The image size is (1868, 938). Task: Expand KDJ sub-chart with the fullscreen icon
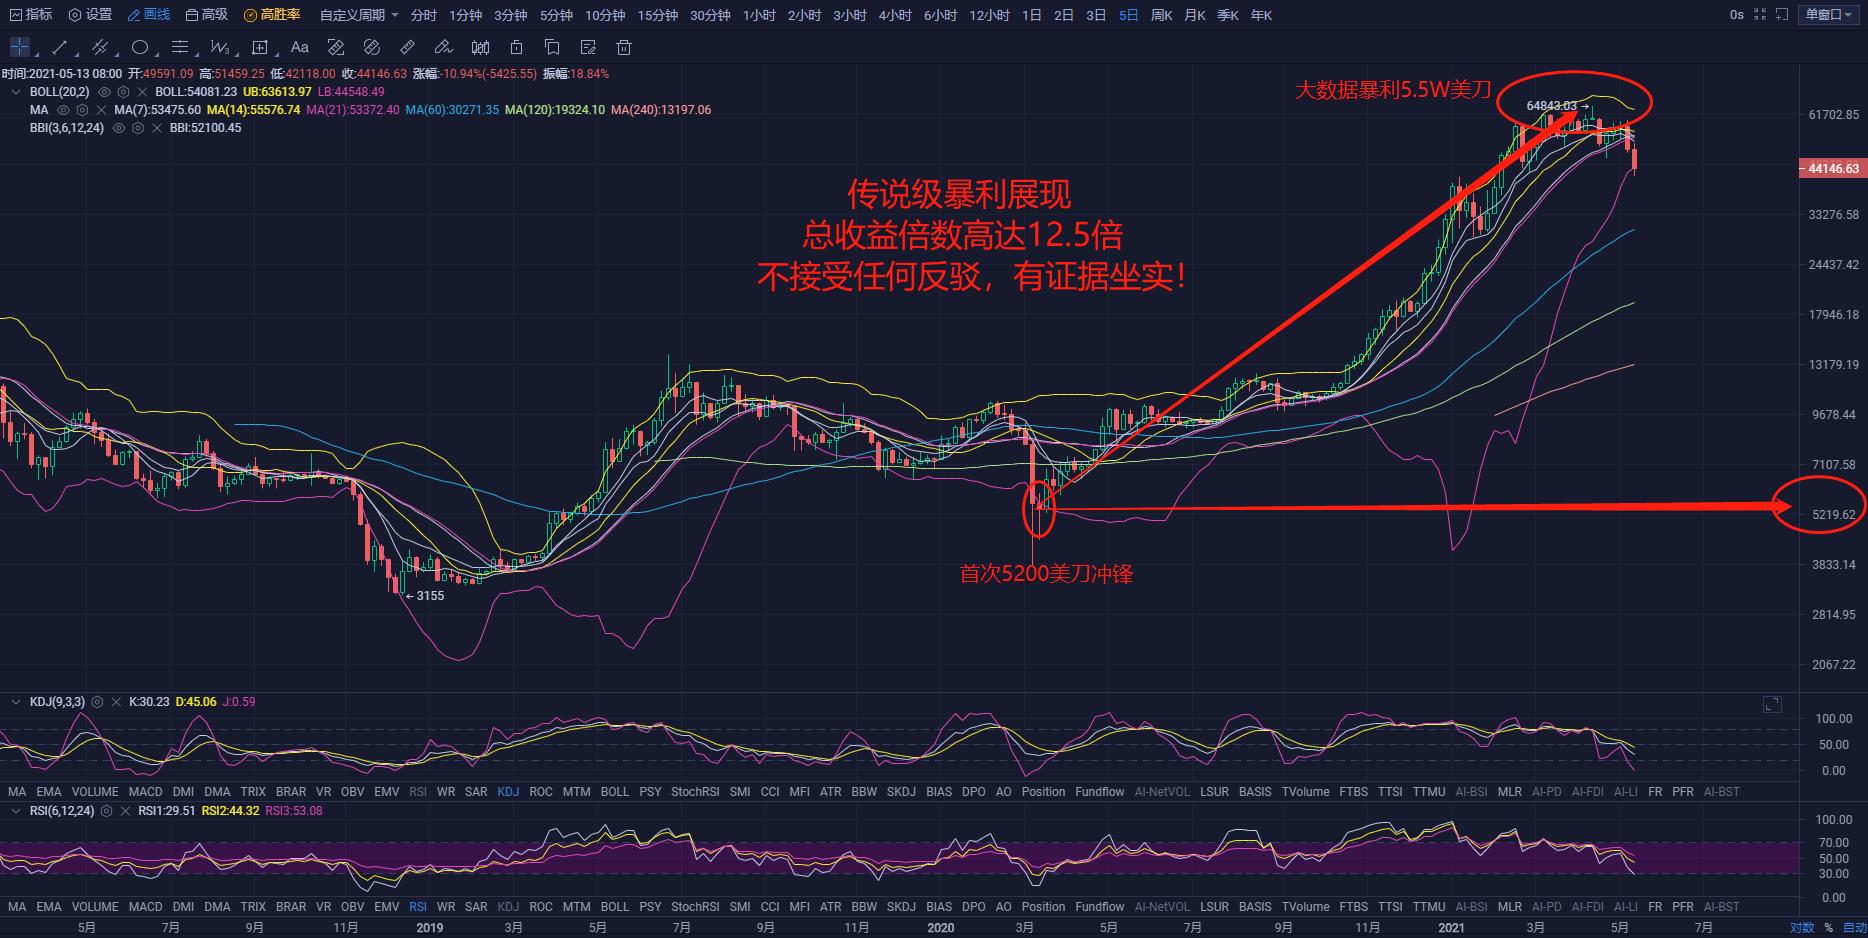click(x=1772, y=705)
